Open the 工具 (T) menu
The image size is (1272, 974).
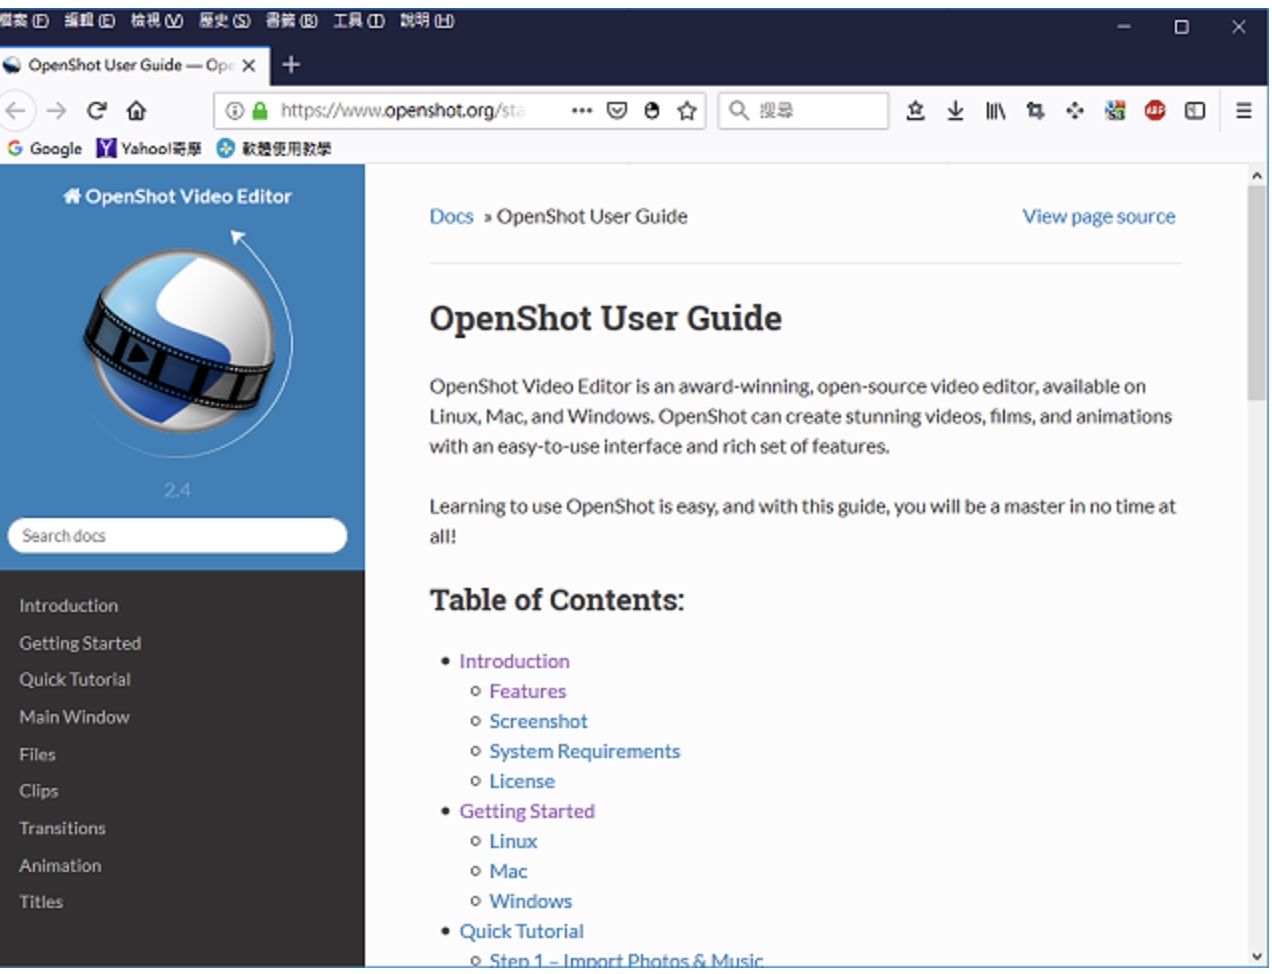pos(359,20)
